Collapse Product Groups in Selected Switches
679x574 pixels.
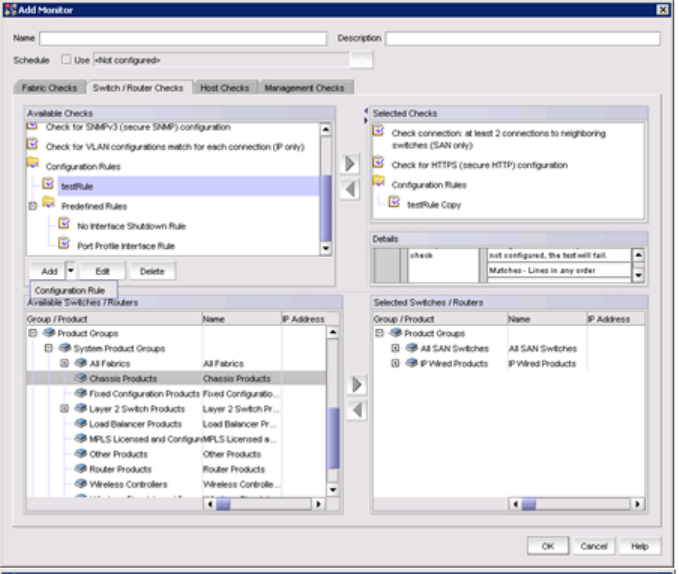380,333
